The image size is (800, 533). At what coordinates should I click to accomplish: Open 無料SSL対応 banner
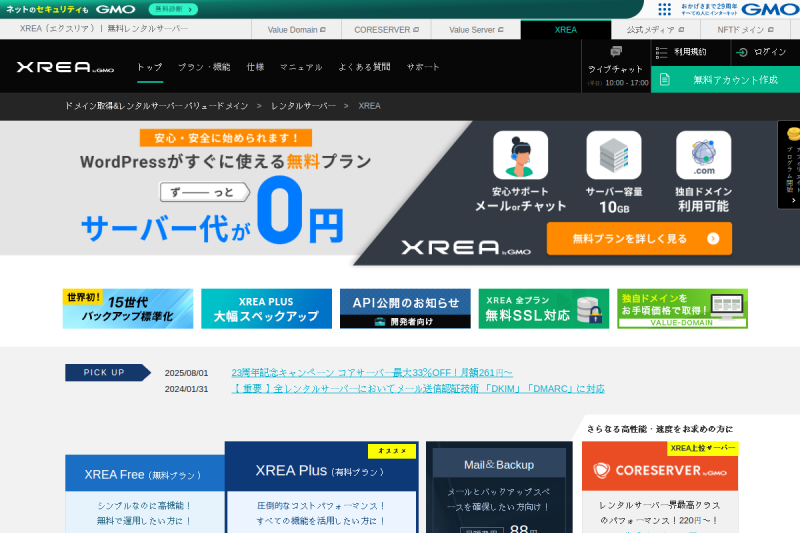coord(544,309)
